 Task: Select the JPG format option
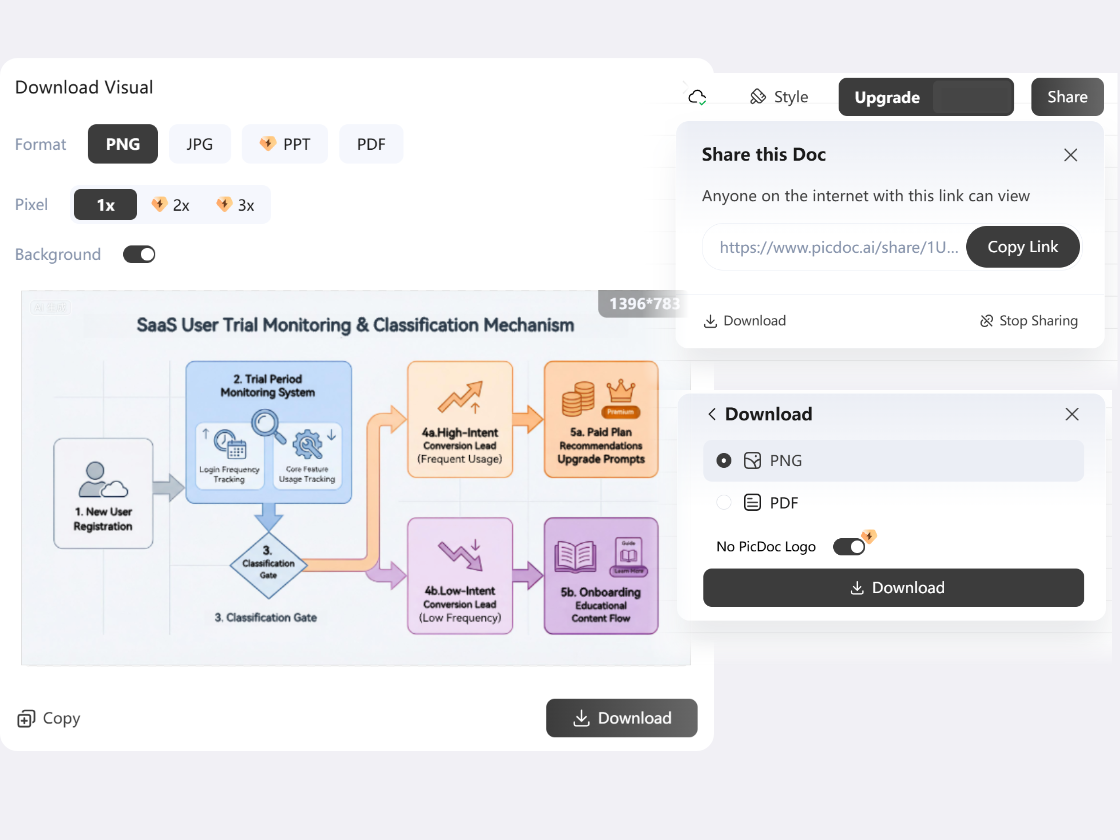point(199,143)
